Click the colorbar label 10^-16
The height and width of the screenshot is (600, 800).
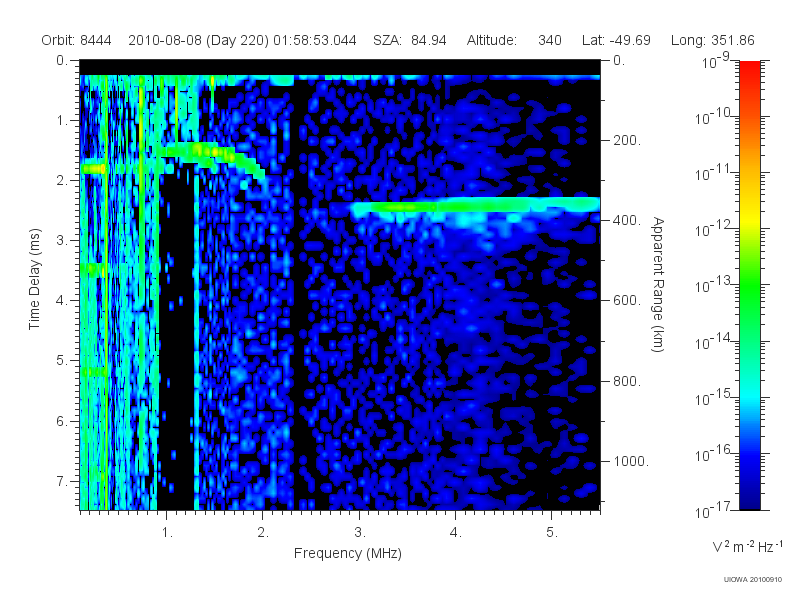coord(715,454)
